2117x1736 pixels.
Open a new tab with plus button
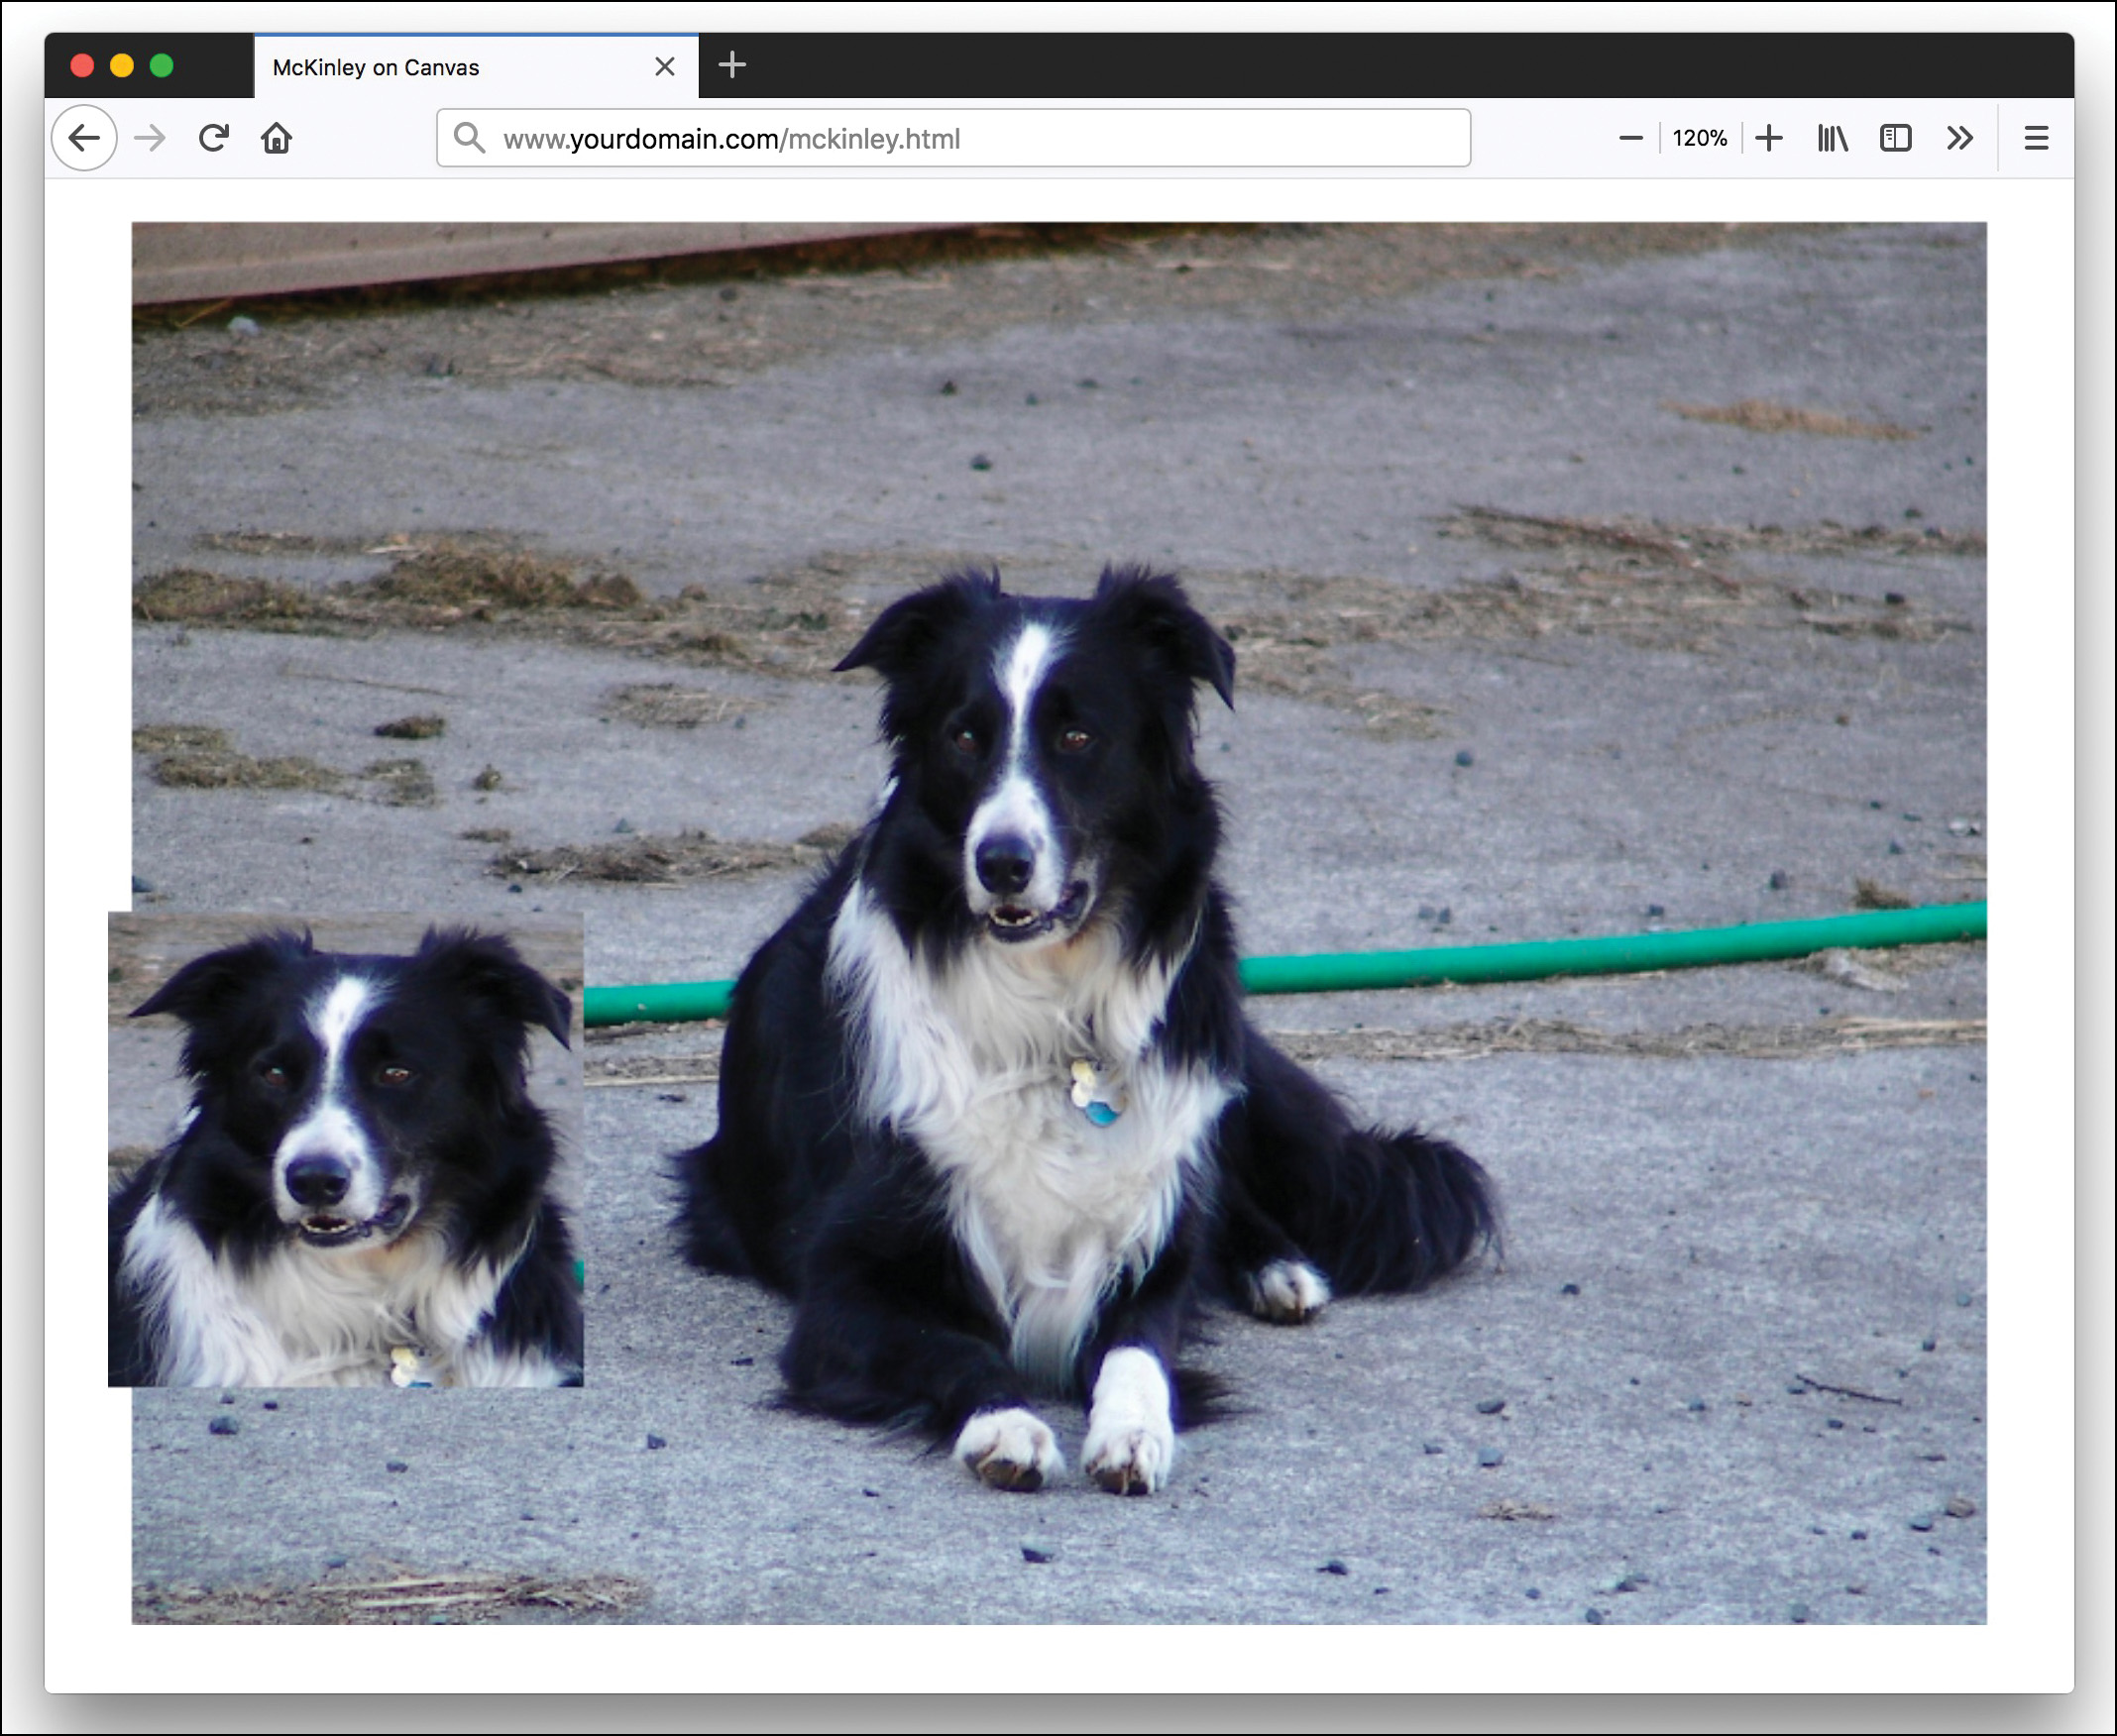pos(732,65)
